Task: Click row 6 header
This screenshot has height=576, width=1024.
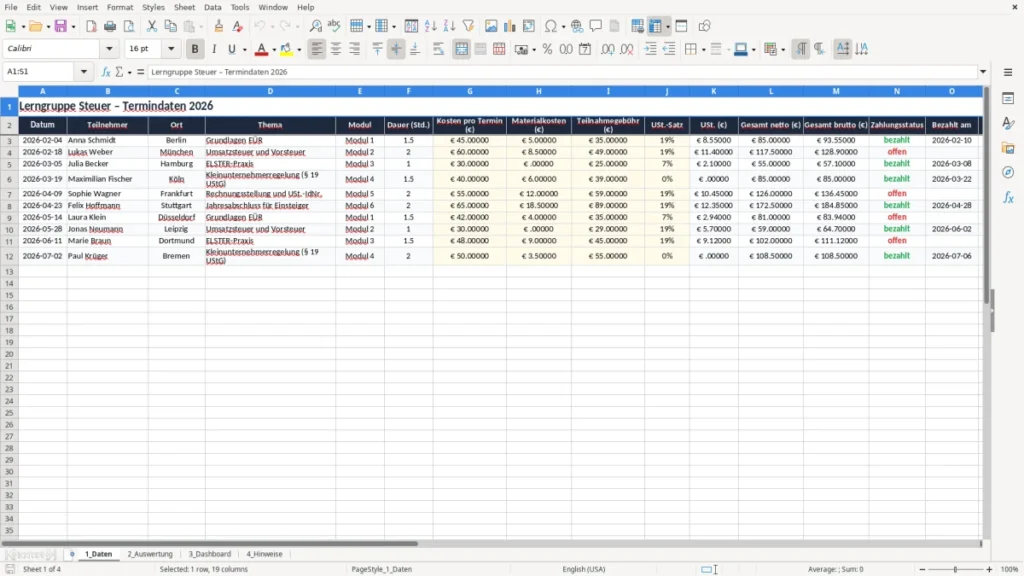Action: point(9,179)
